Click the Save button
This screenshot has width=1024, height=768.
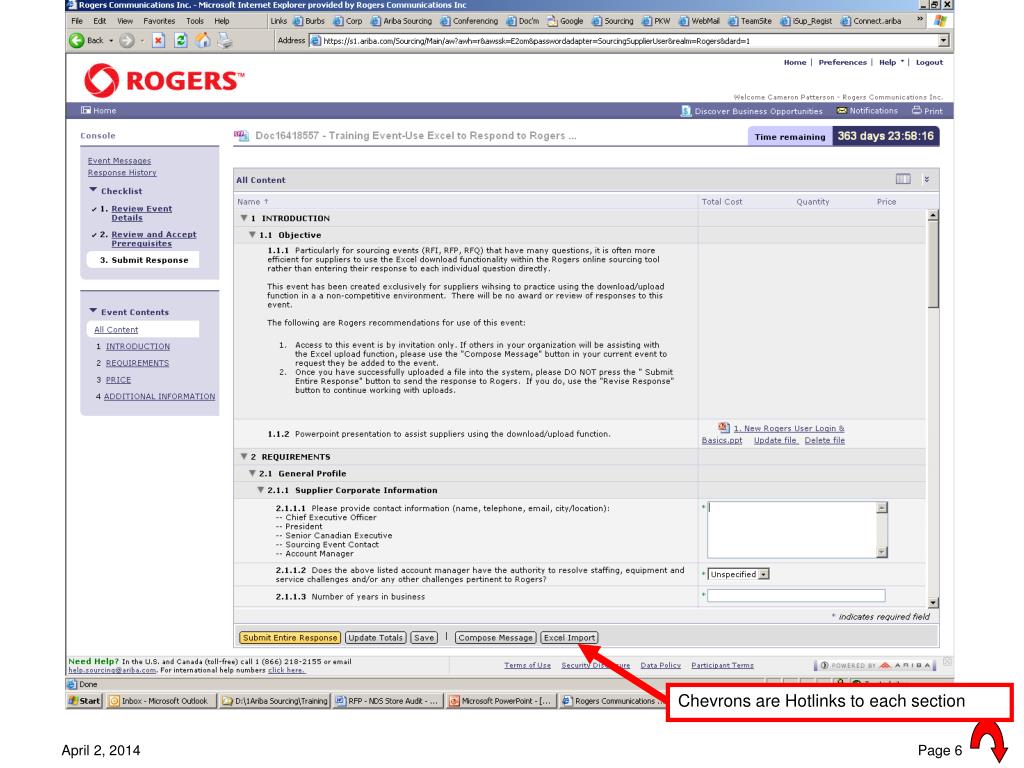424,637
